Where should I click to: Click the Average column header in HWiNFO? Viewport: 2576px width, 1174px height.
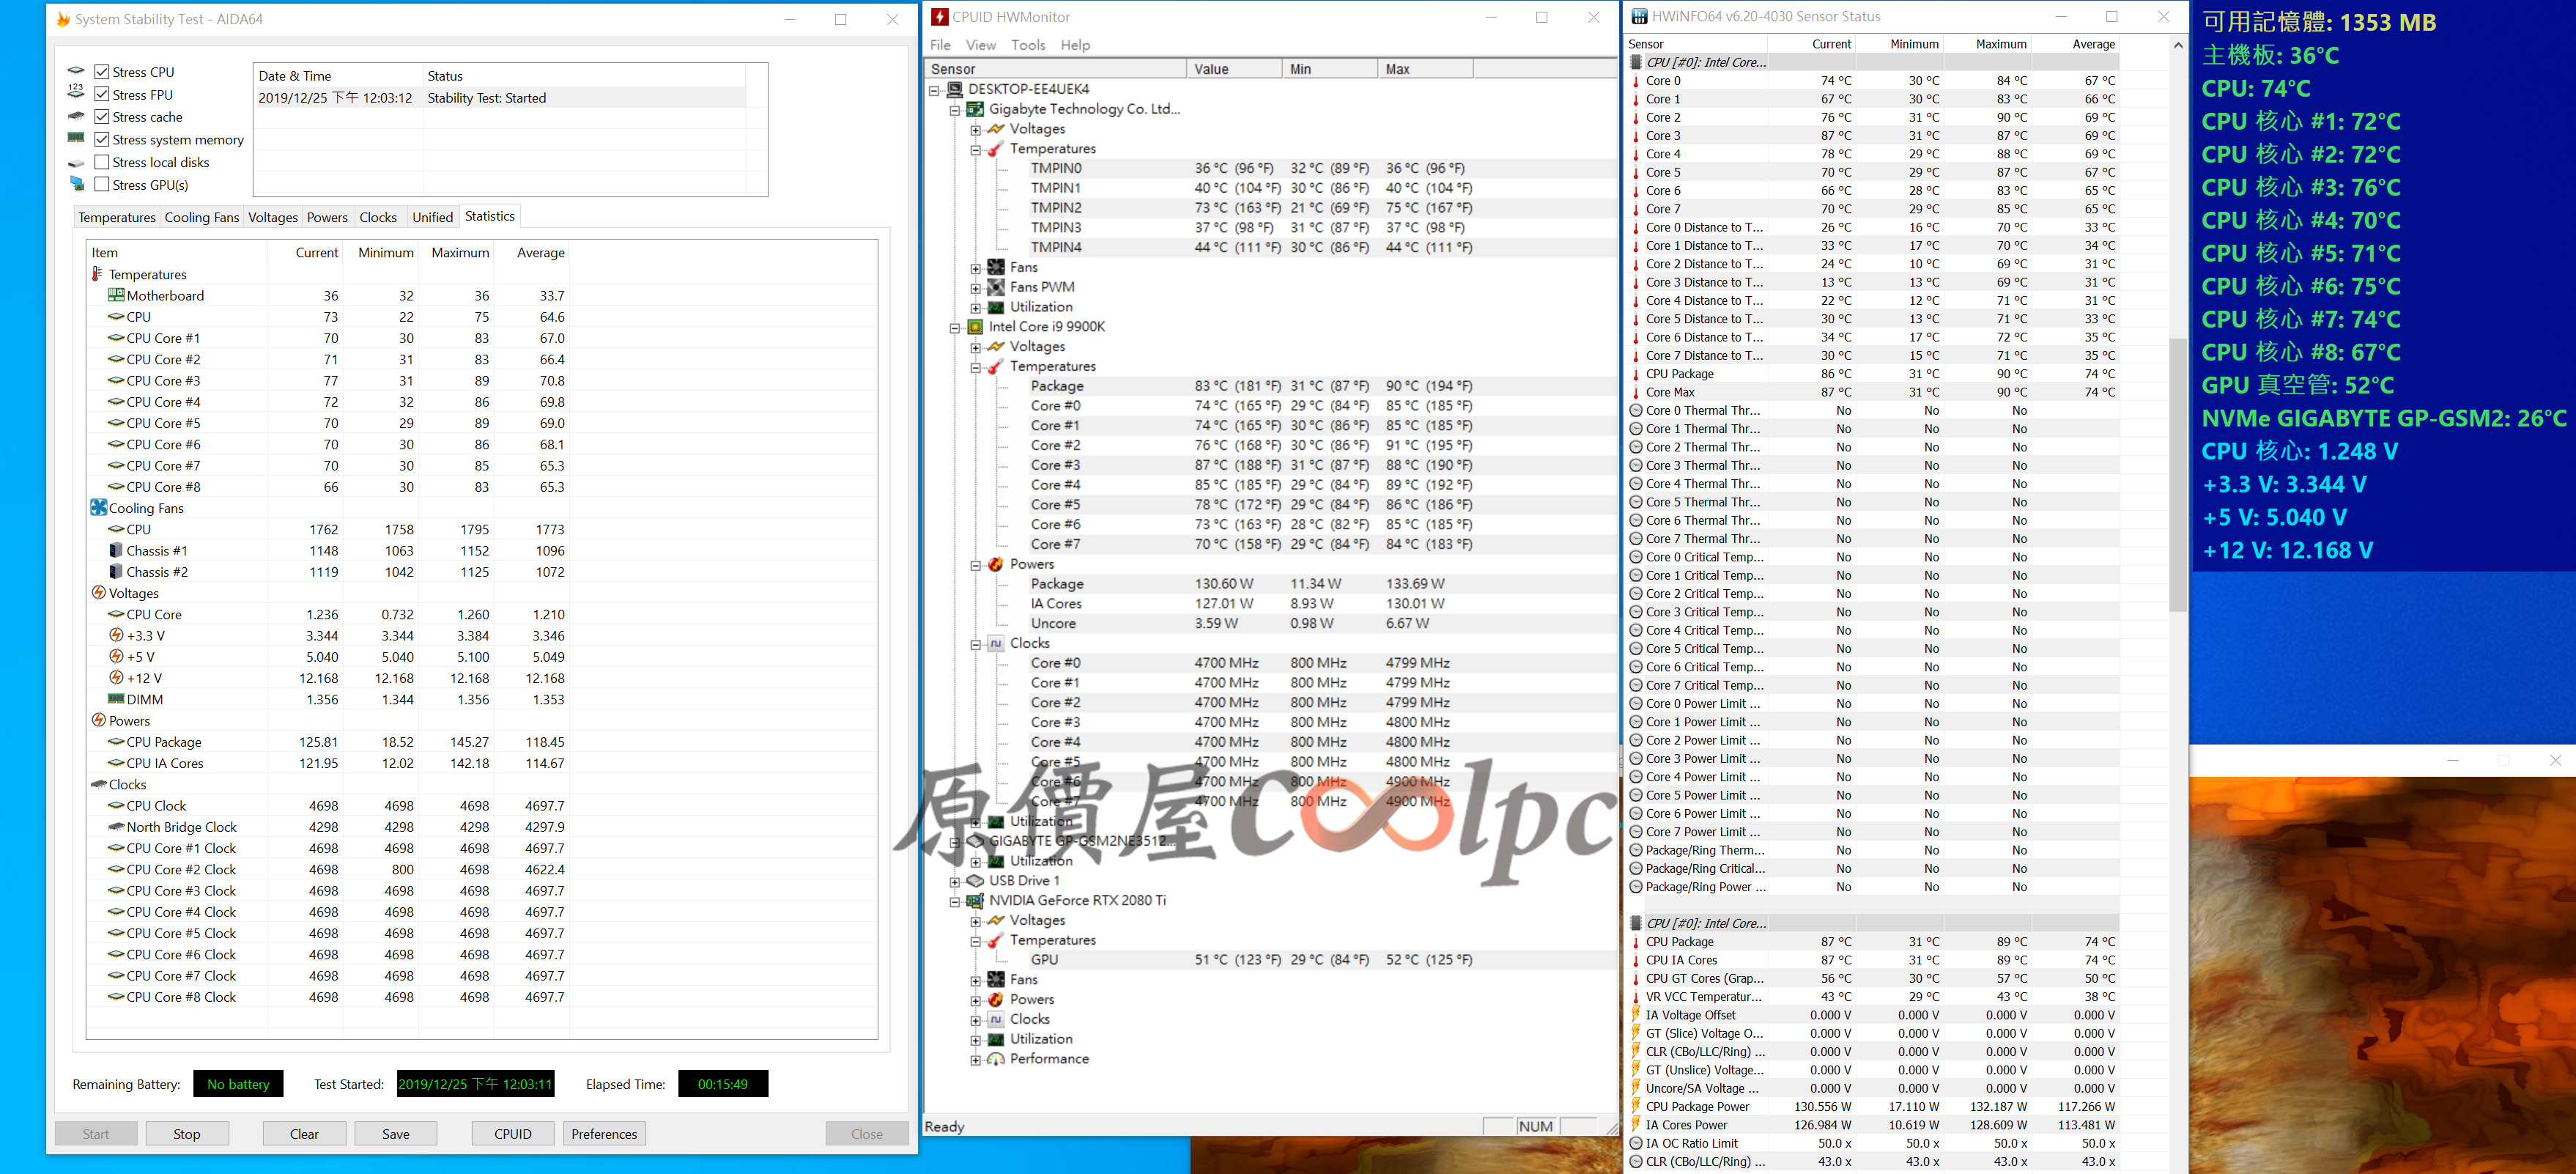[x=2077, y=44]
